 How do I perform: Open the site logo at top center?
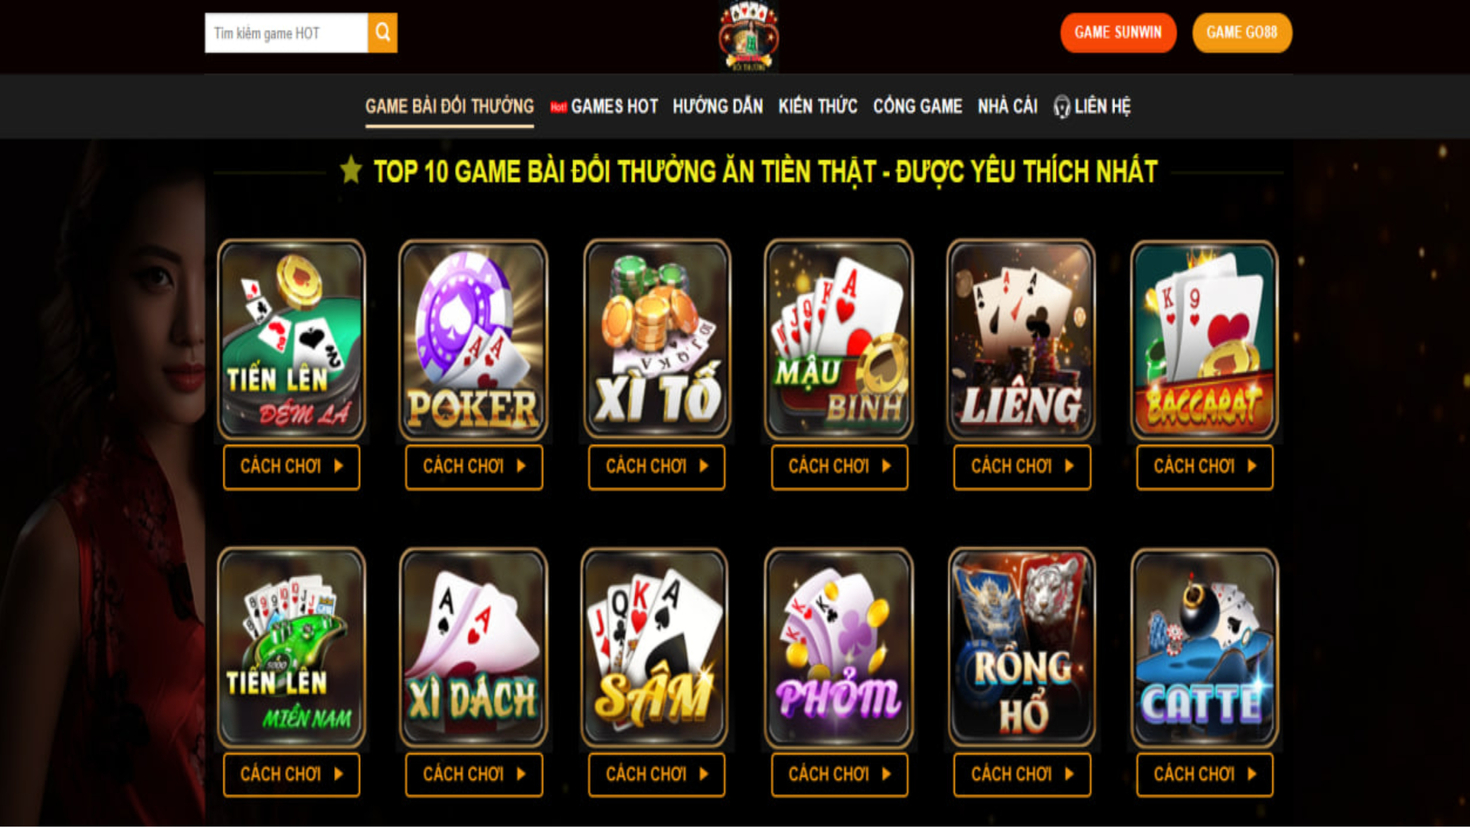coord(748,37)
